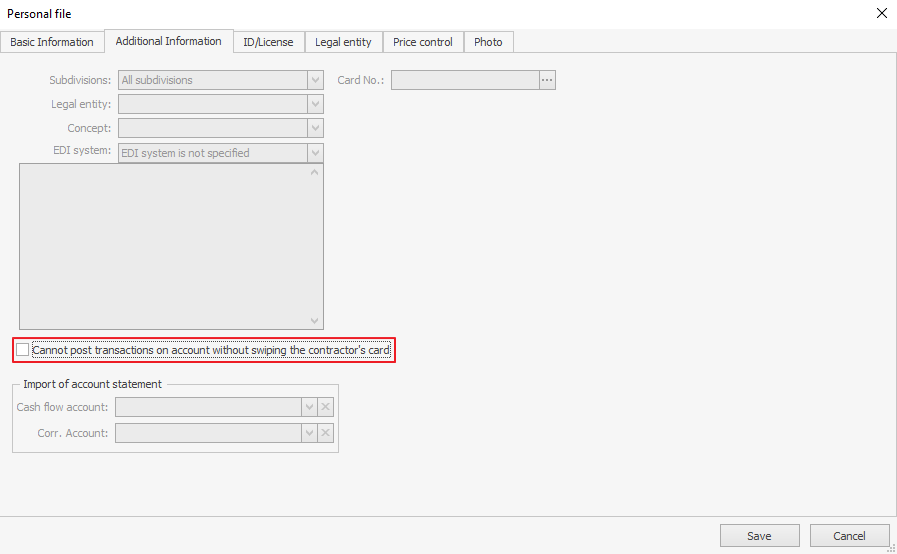Open the Corr. Account dropdown arrow
Viewport: 897px width, 554px height.
(309, 433)
